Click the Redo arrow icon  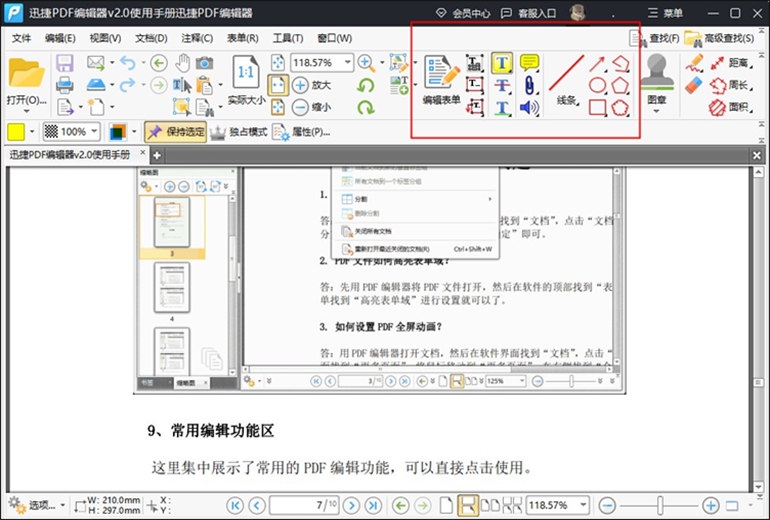tap(128, 85)
